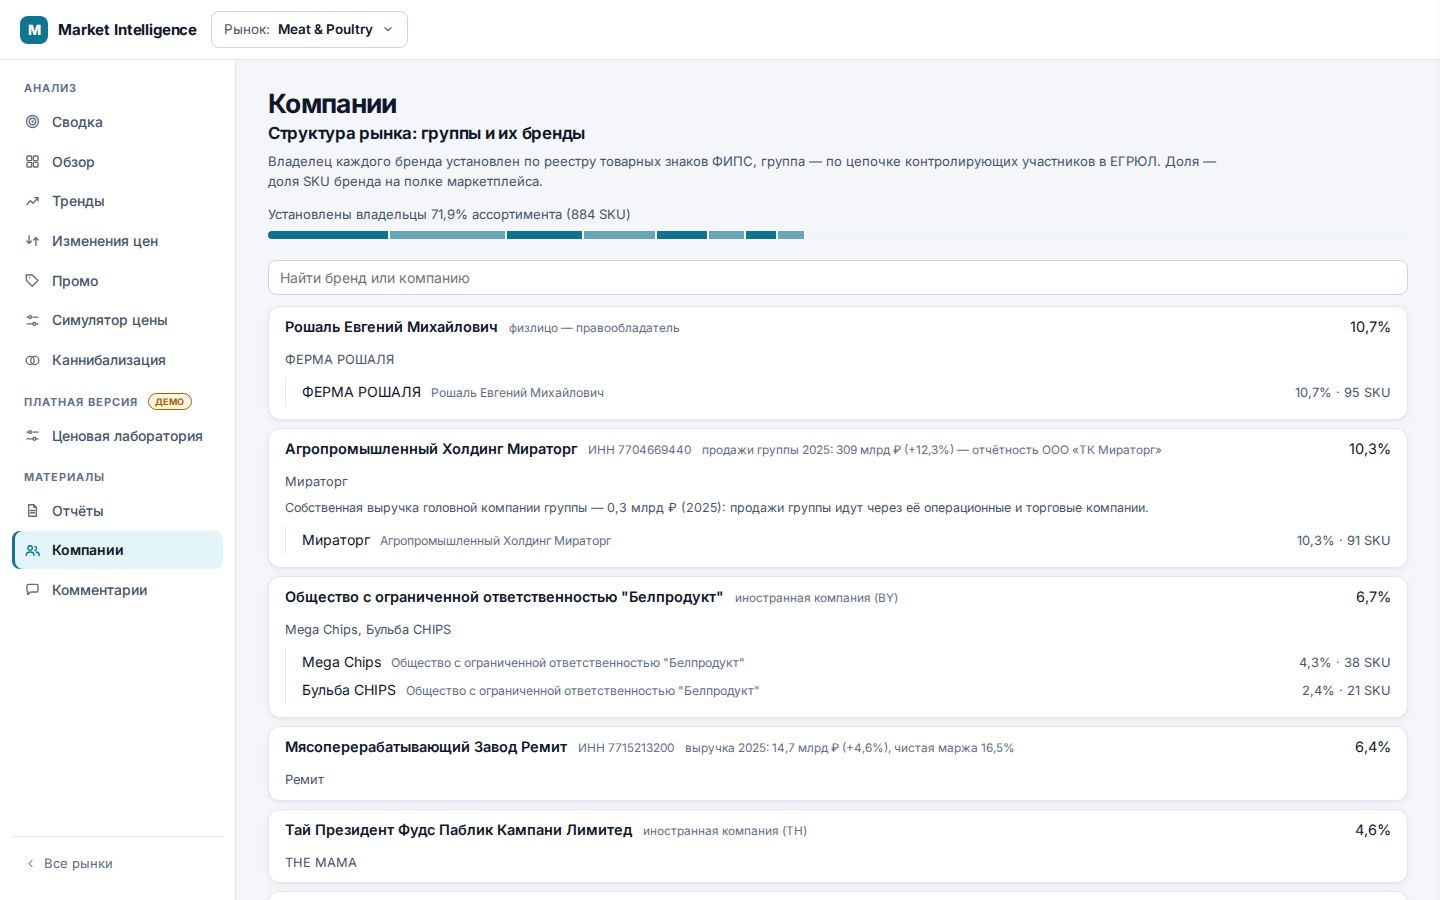1440x900 pixels.
Task: Open the Рынок Meat & Poultry dropdown
Action: point(309,30)
